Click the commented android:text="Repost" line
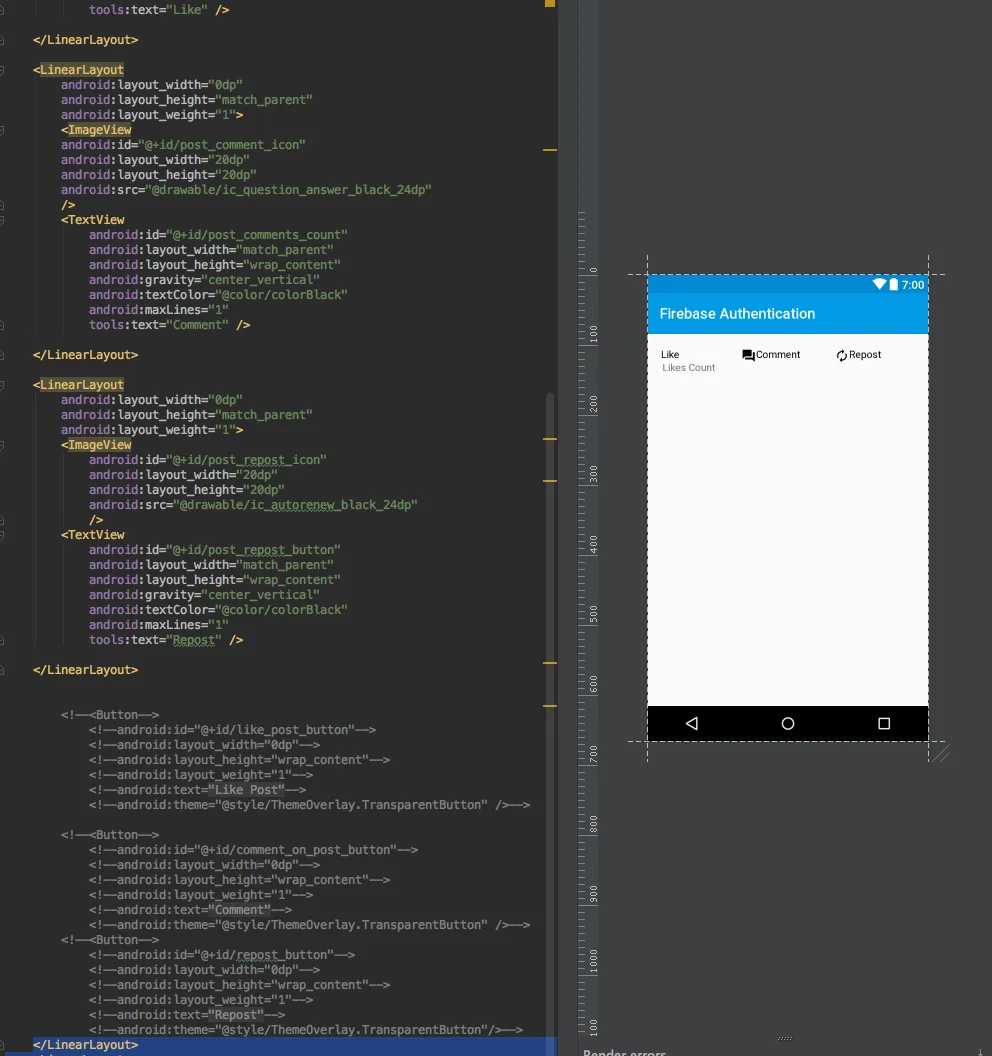Image resolution: width=992 pixels, height=1056 pixels. point(187,1015)
